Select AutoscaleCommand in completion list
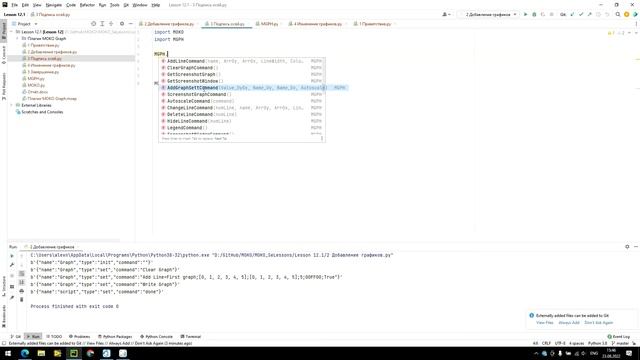This screenshot has height=360, width=640. click(242, 101)
